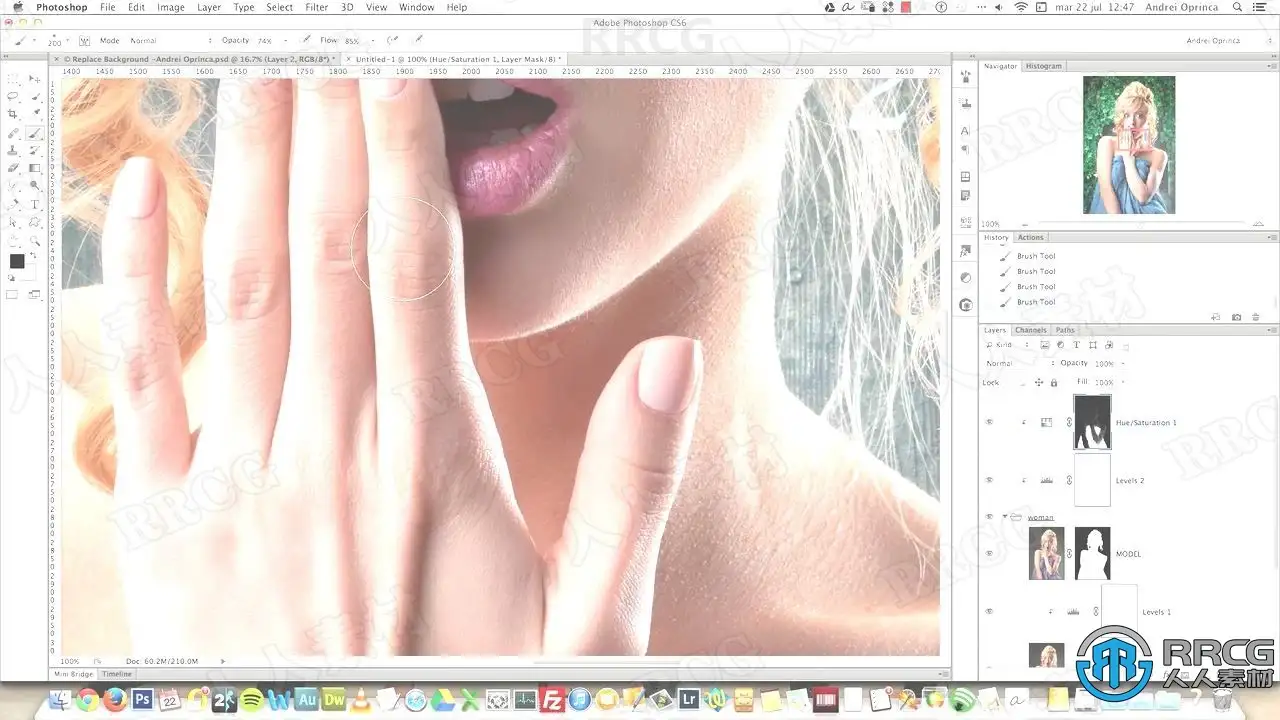This screenshot has height=720, width=1280.
Task: Select the Path Selection tool
Action: coord(13,222)
